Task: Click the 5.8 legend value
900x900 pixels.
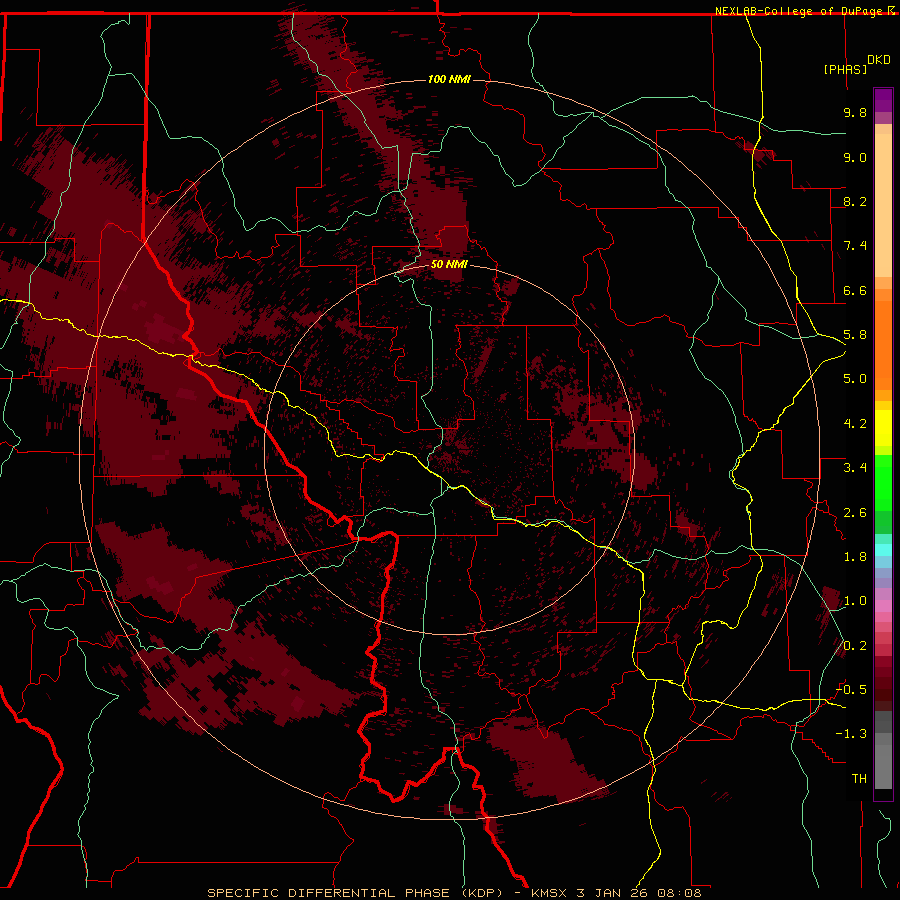Action: tap(855, 335)
